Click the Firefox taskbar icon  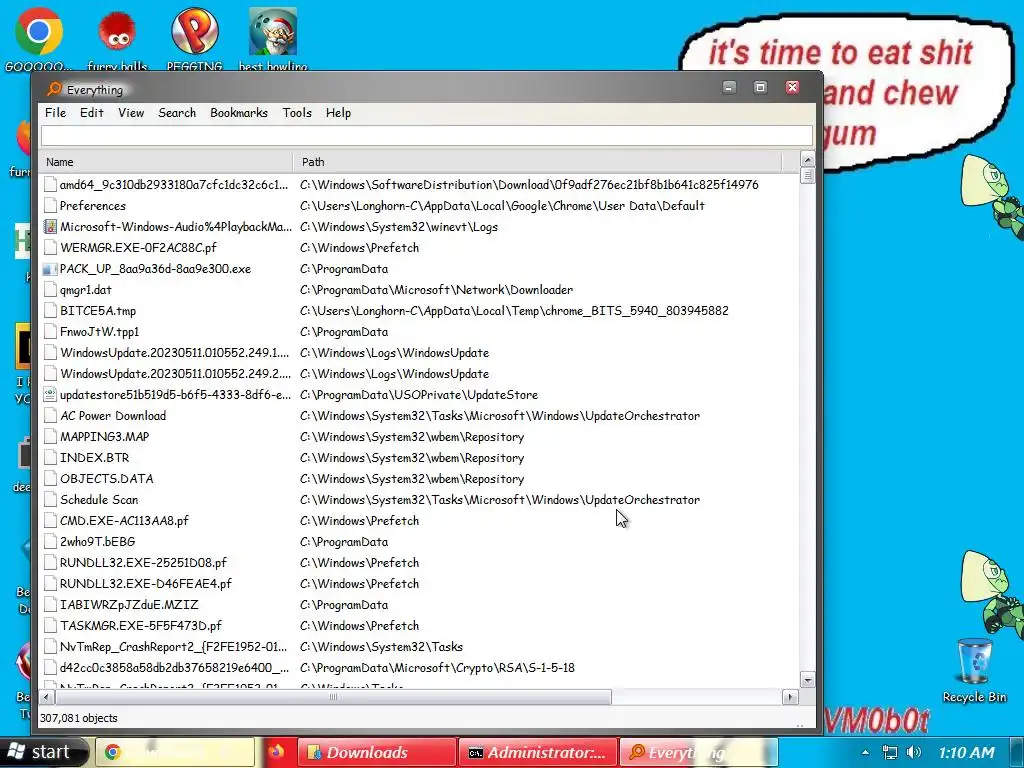tap(277, 752)
